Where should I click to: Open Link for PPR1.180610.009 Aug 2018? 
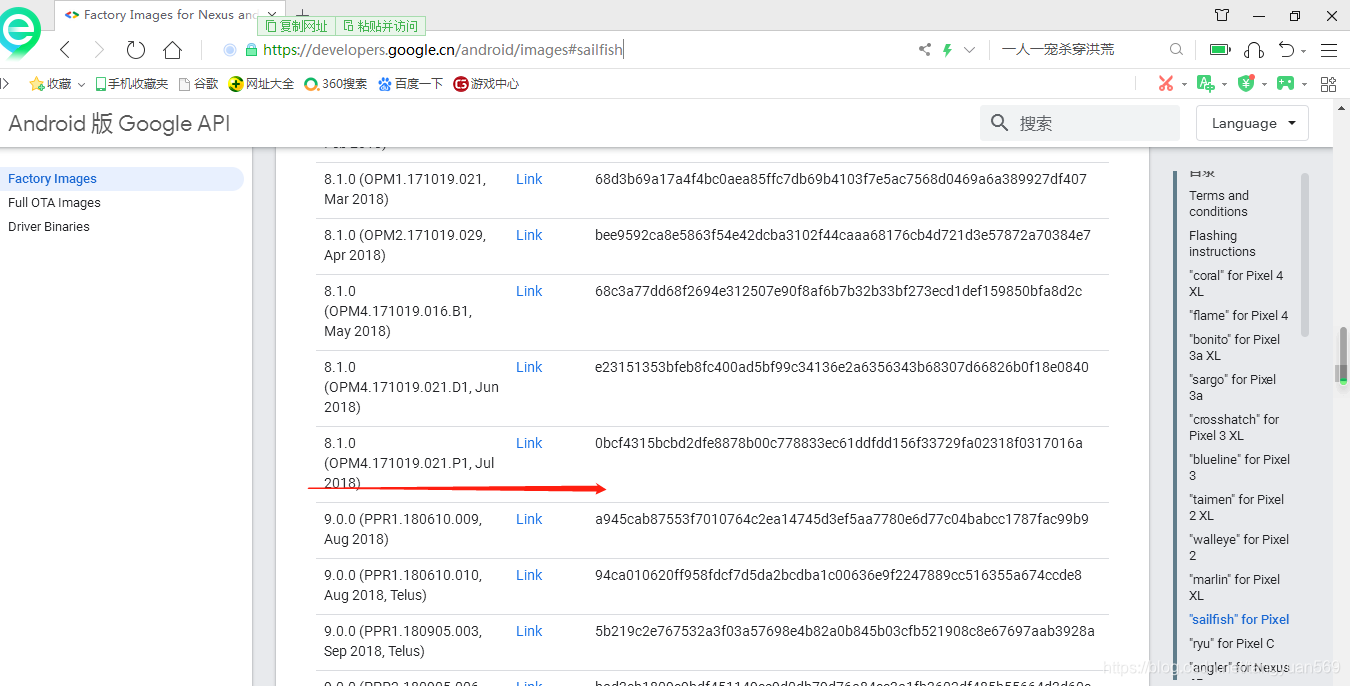[x=529, y=519]
